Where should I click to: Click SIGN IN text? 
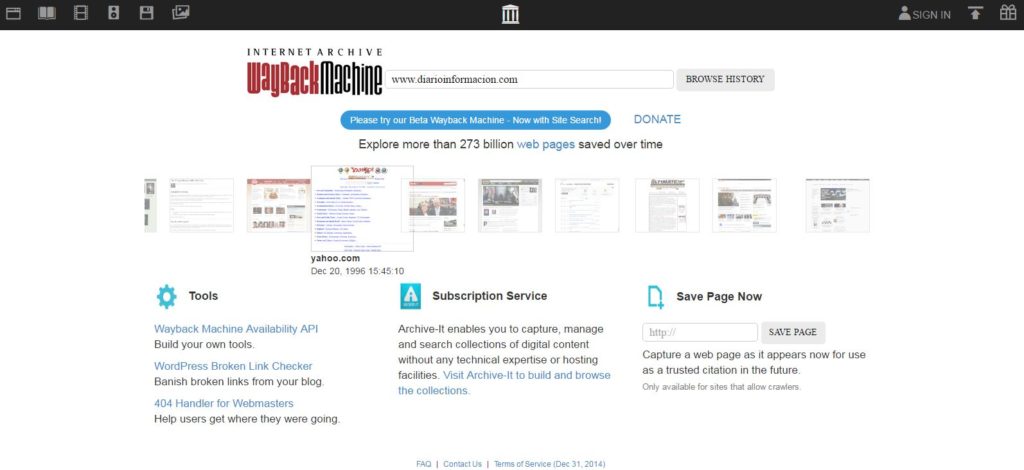[931, 14]
